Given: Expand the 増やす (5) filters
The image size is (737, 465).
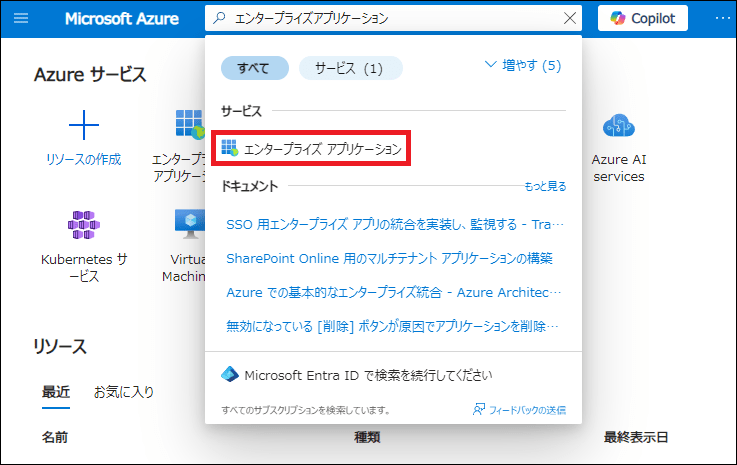Looking at the screenshot, I should point(523,65).
